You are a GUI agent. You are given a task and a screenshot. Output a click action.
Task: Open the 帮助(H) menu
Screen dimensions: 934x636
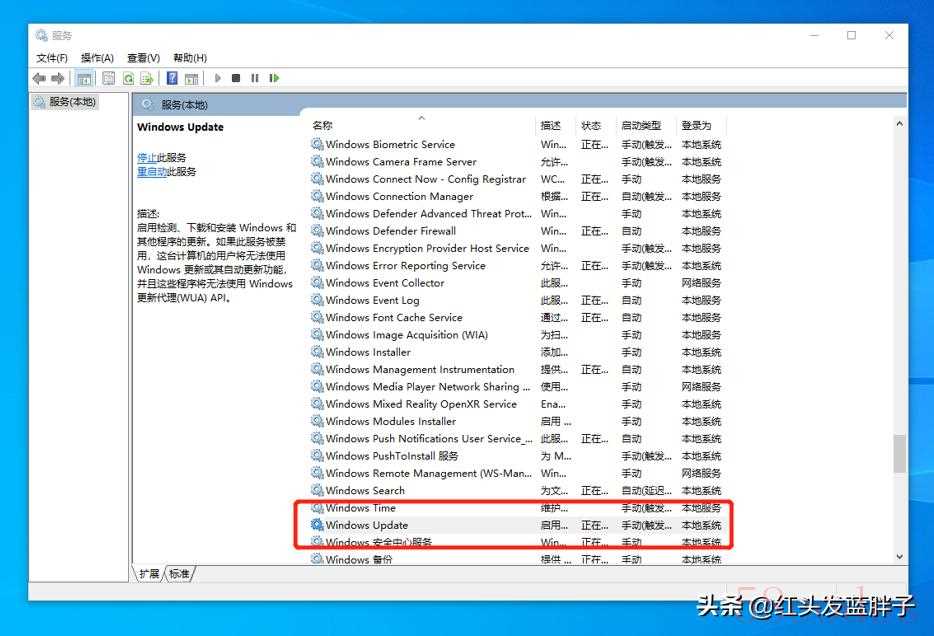click(190, 58)
